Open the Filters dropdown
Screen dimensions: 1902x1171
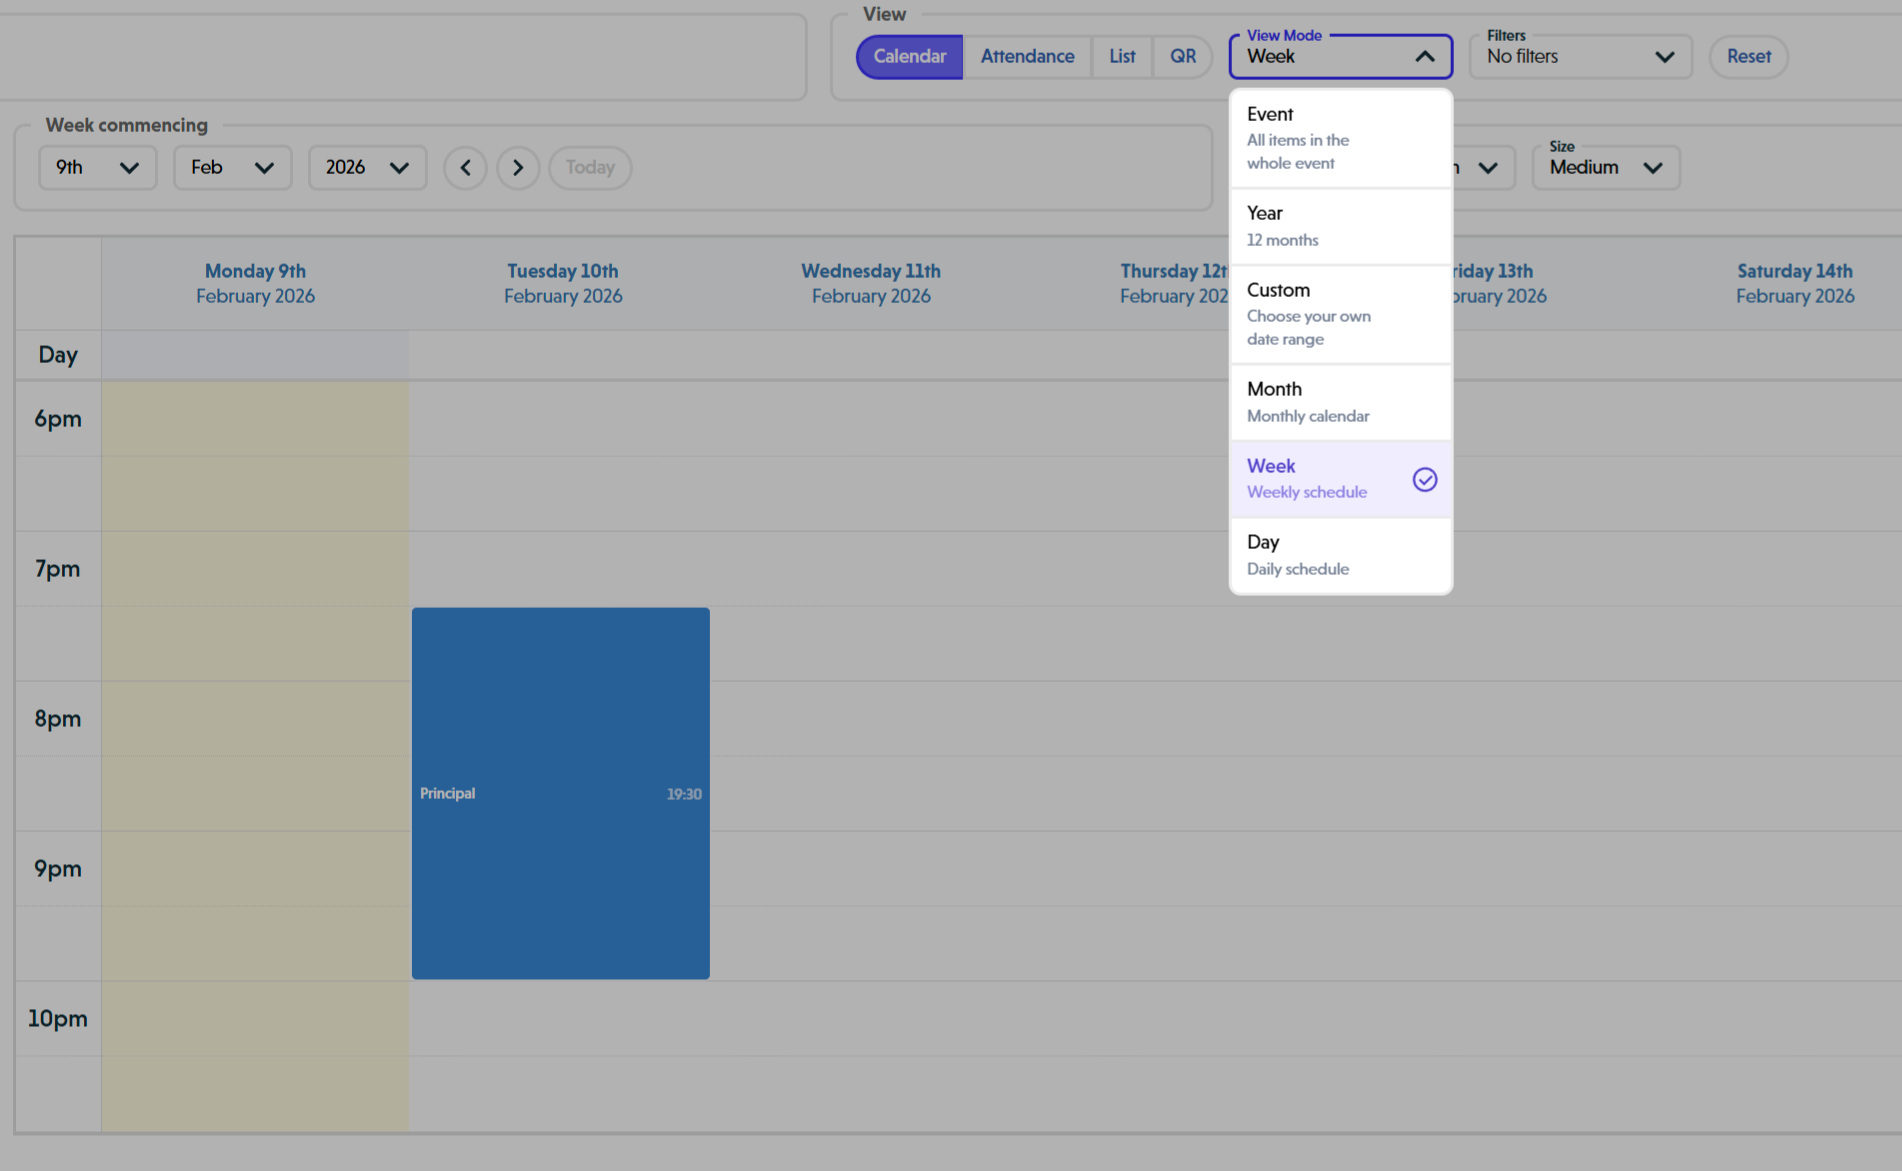coord(1579,57)
